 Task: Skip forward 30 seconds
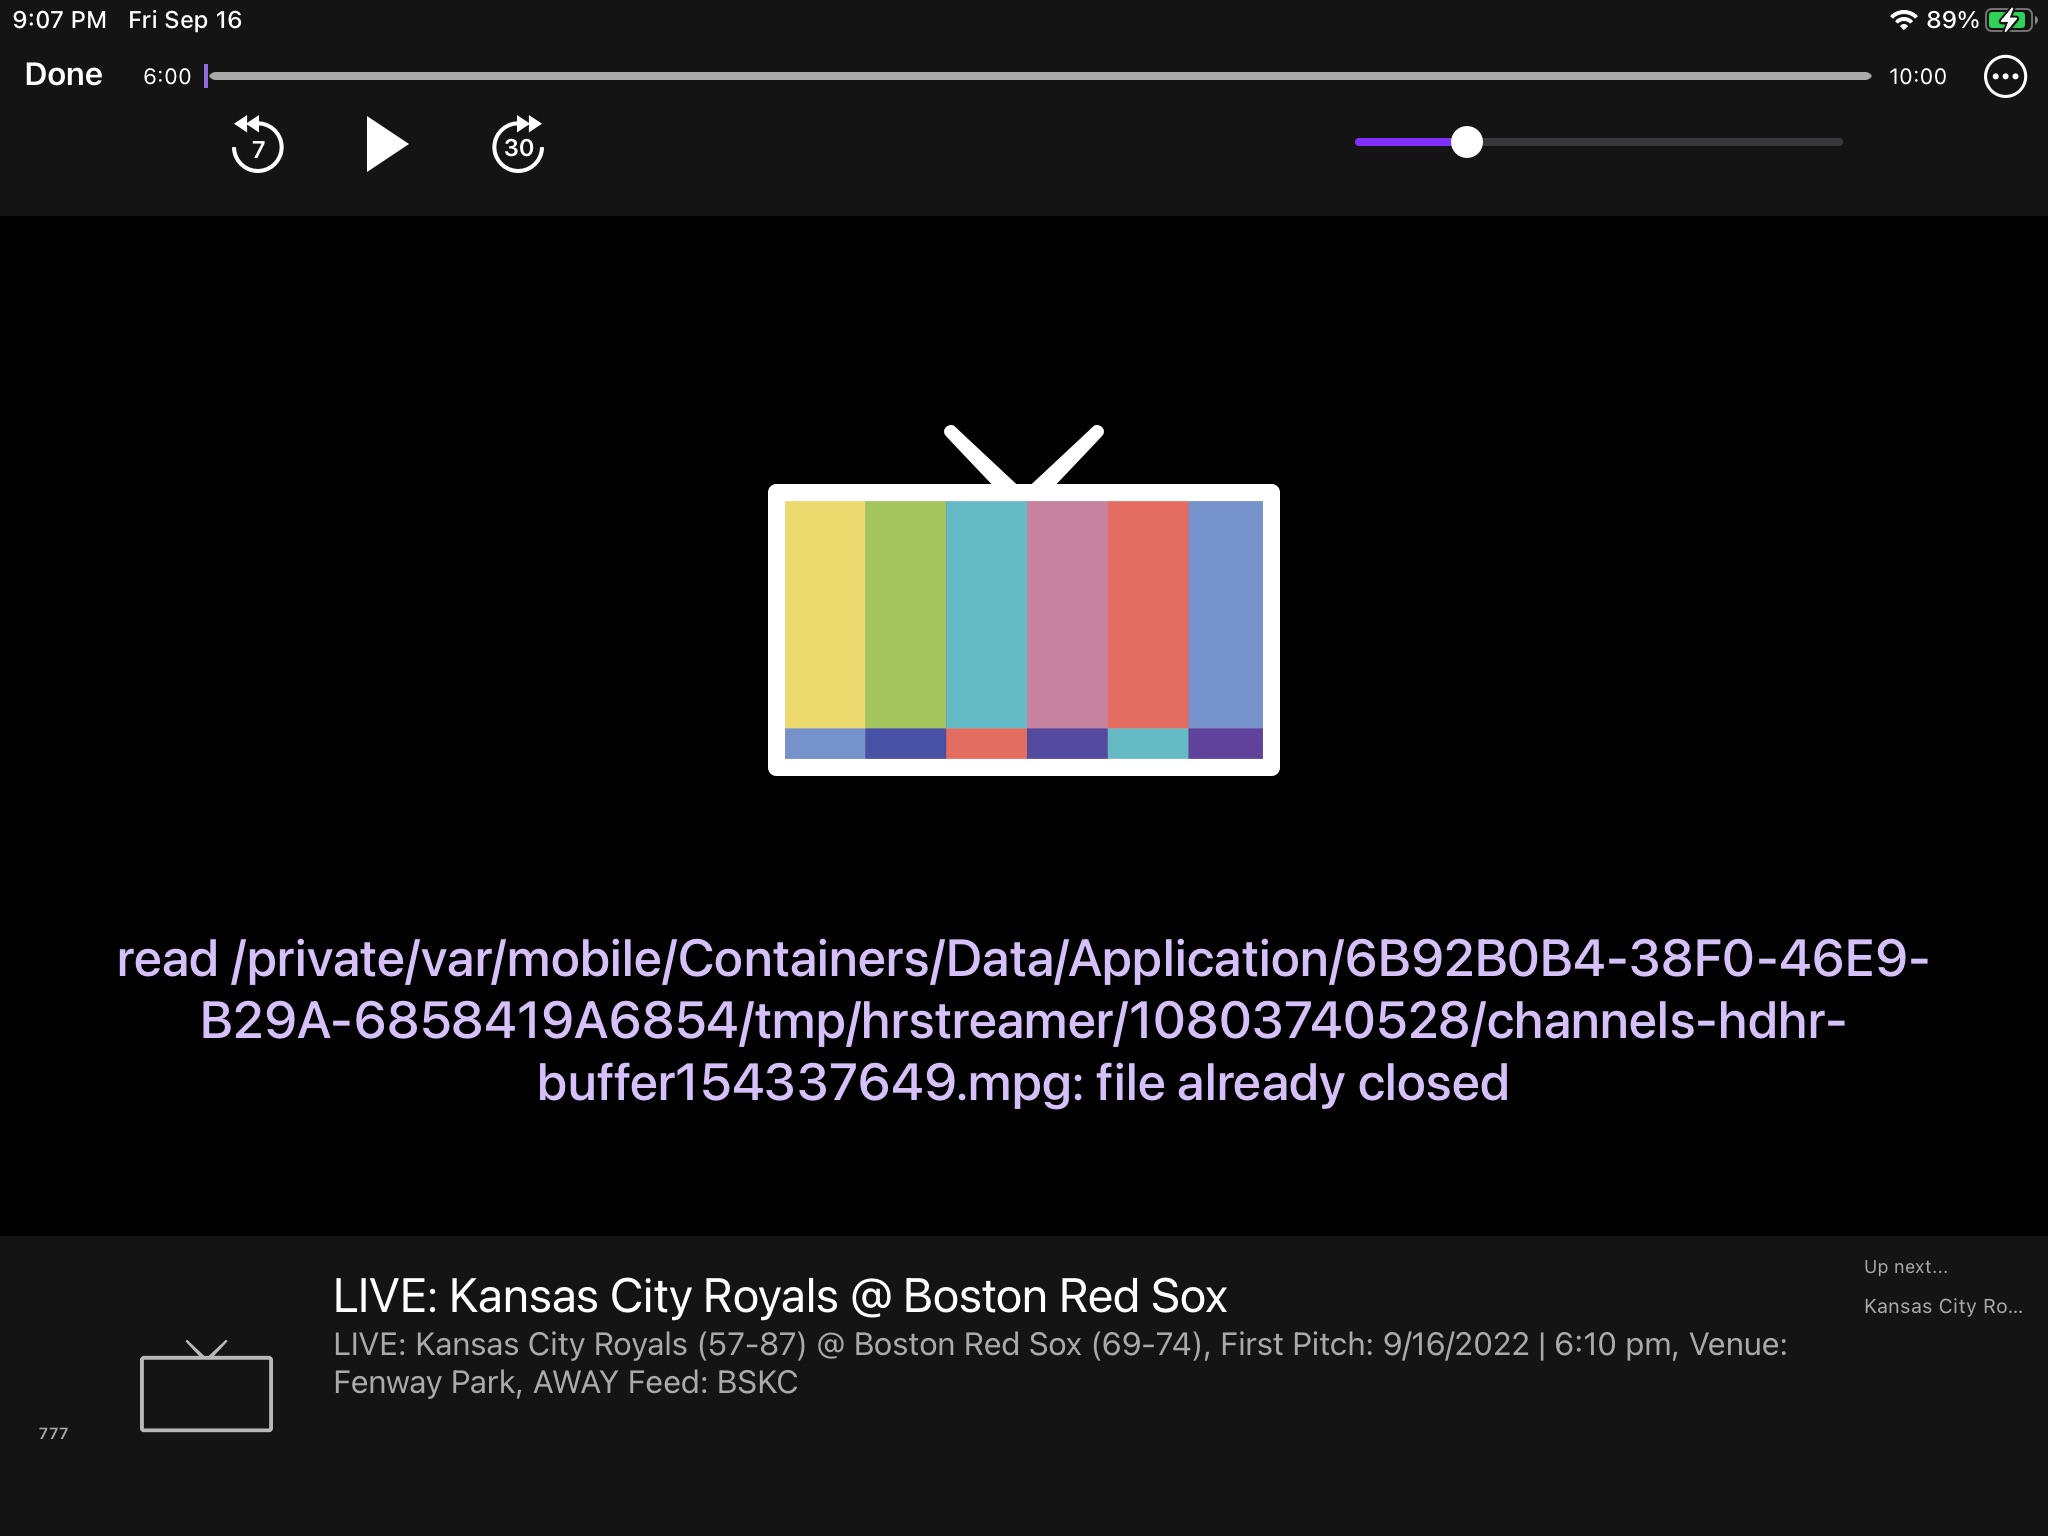pos(518,145)
